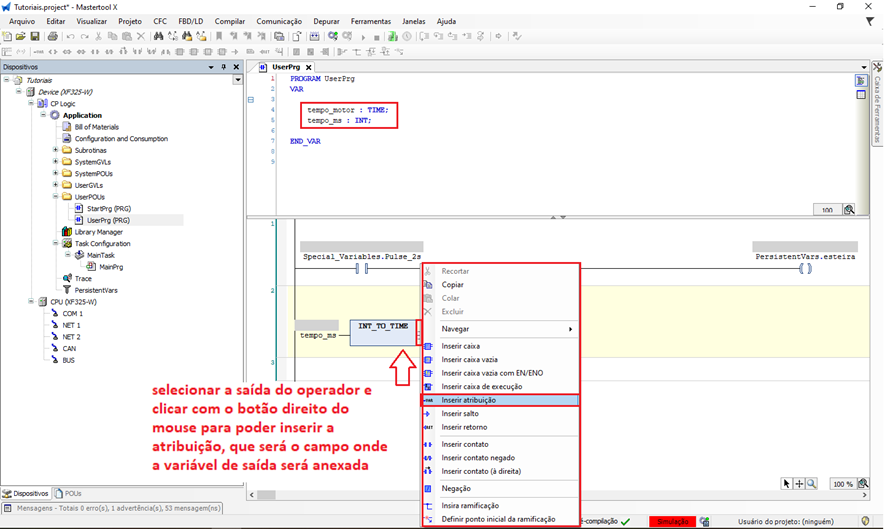Click the Trace icon in the device tree

[x=67, y=279]
